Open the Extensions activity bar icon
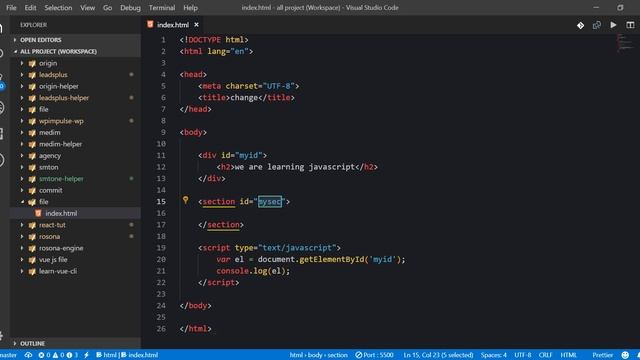Viewport: 640px width, 360px height. 2,133
